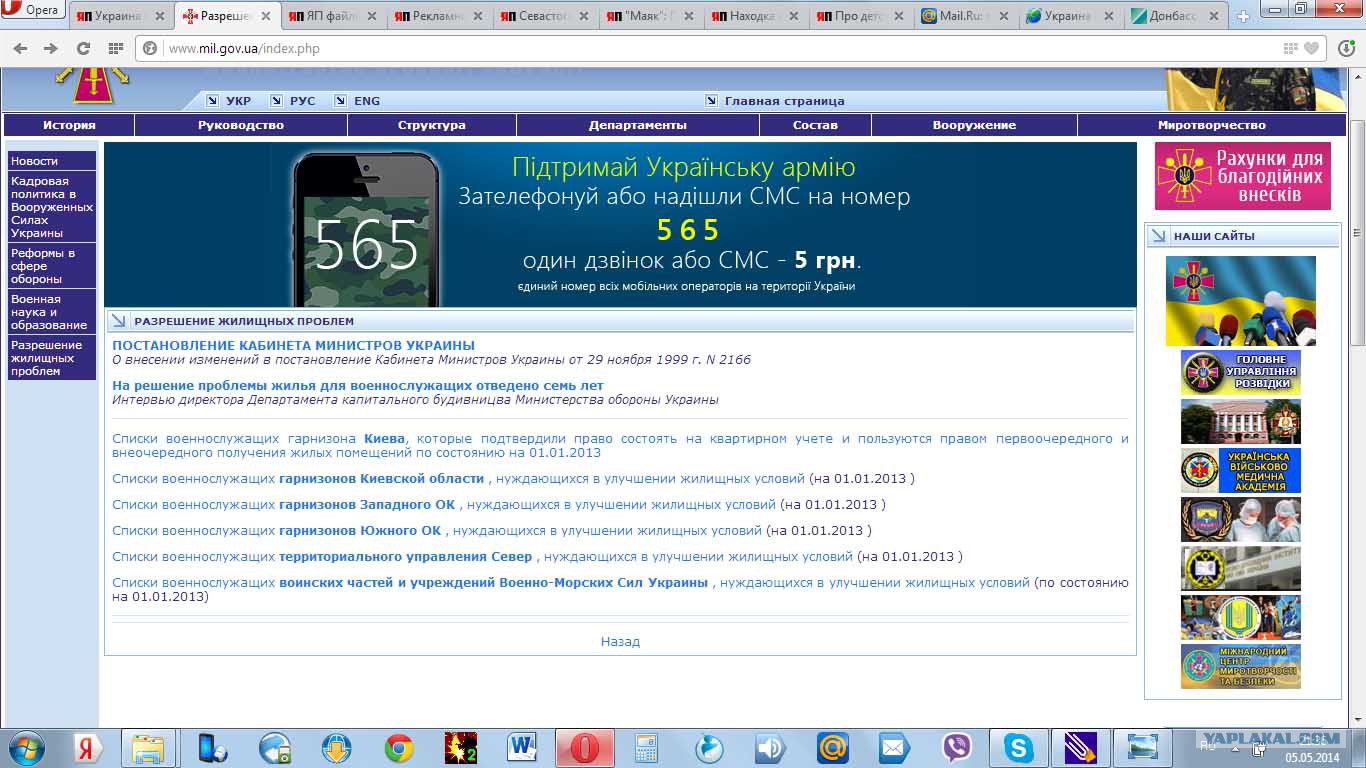
Task: Switch site language to ENG
Action: click(366, 101)
